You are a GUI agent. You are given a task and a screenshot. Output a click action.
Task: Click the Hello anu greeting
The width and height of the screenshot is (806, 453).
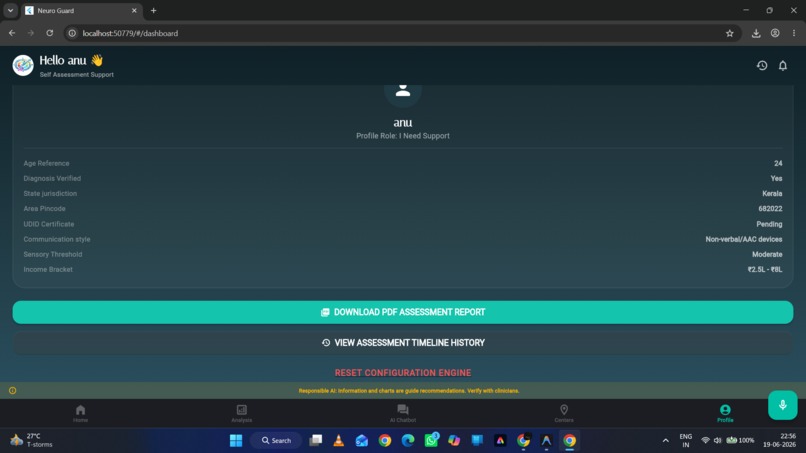[x=71, y=60]
